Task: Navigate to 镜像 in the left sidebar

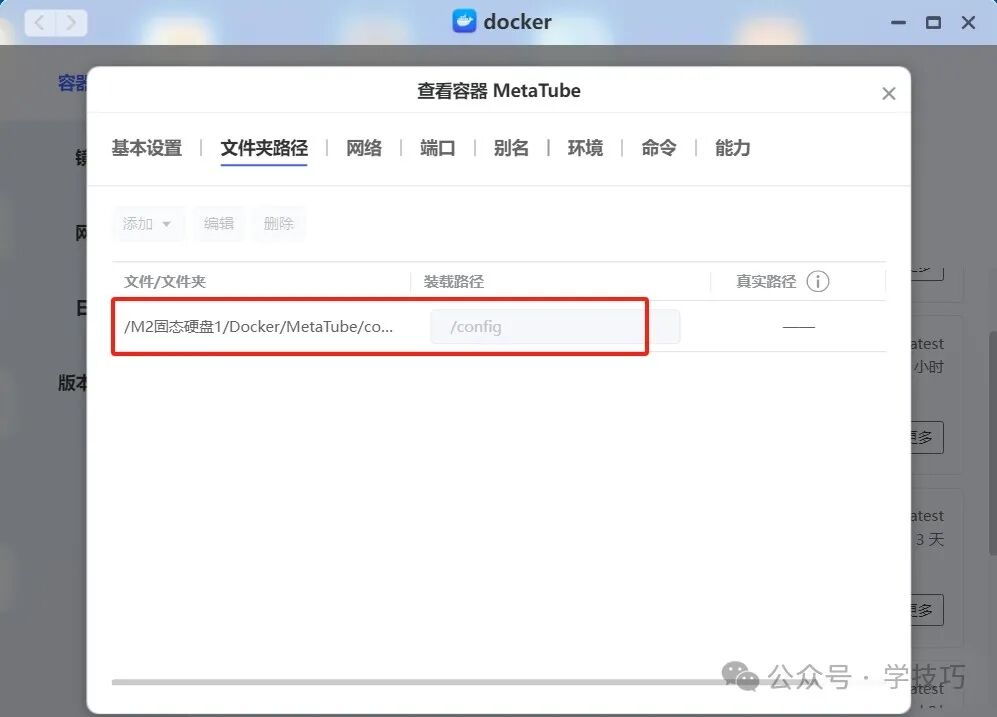Action: tap(80, 157)
